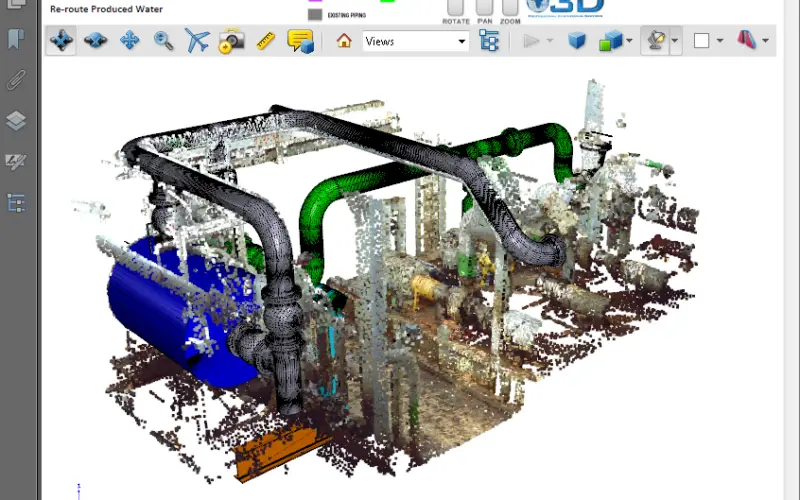Toggle the Model Tree
Image resolution: width=800 pixels, height=500 pixels.
pos(489,41)
